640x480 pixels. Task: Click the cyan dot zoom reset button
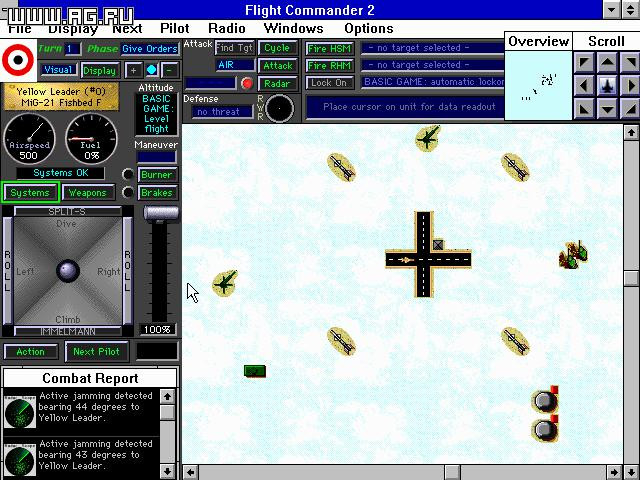pos(151,70)
